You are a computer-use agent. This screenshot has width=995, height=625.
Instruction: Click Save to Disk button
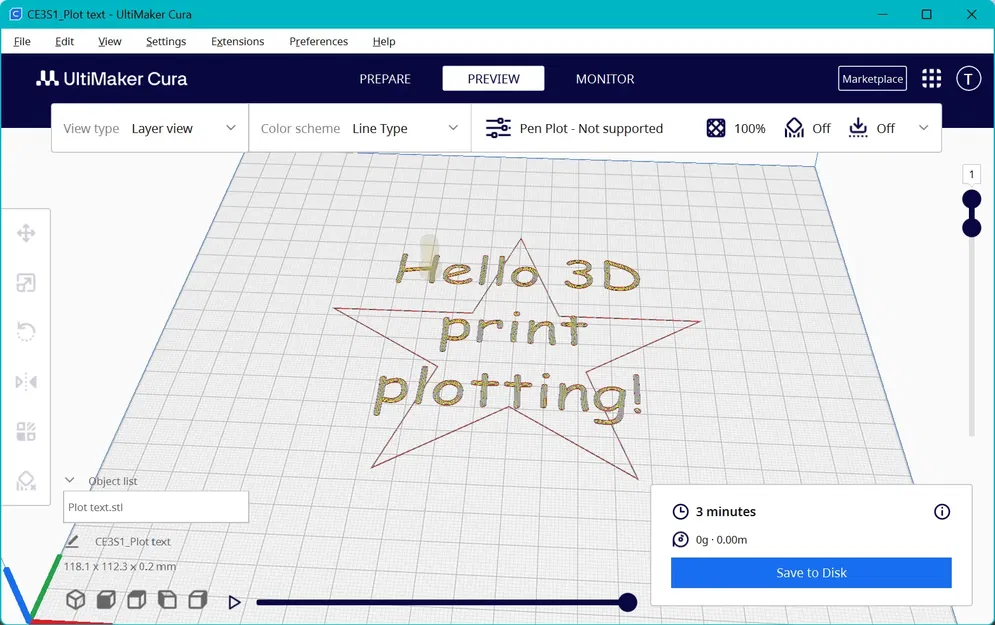(811, 572)
